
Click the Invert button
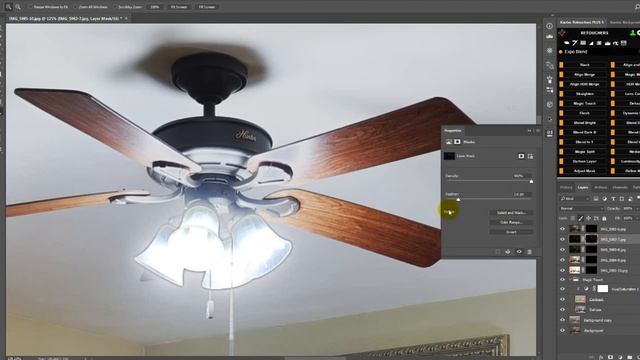tap(511, 232)
